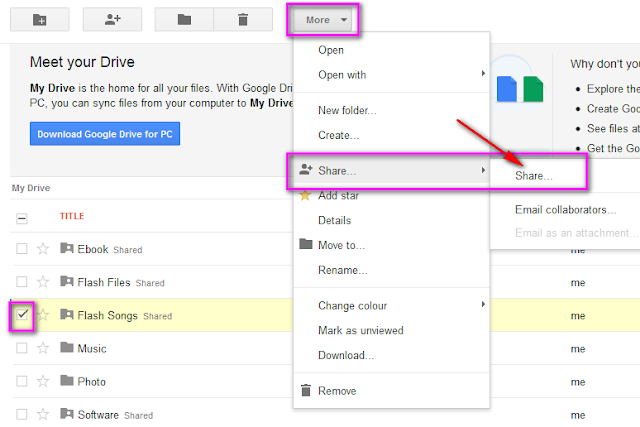Check the Ebook row checkbox

coord(22,249)
